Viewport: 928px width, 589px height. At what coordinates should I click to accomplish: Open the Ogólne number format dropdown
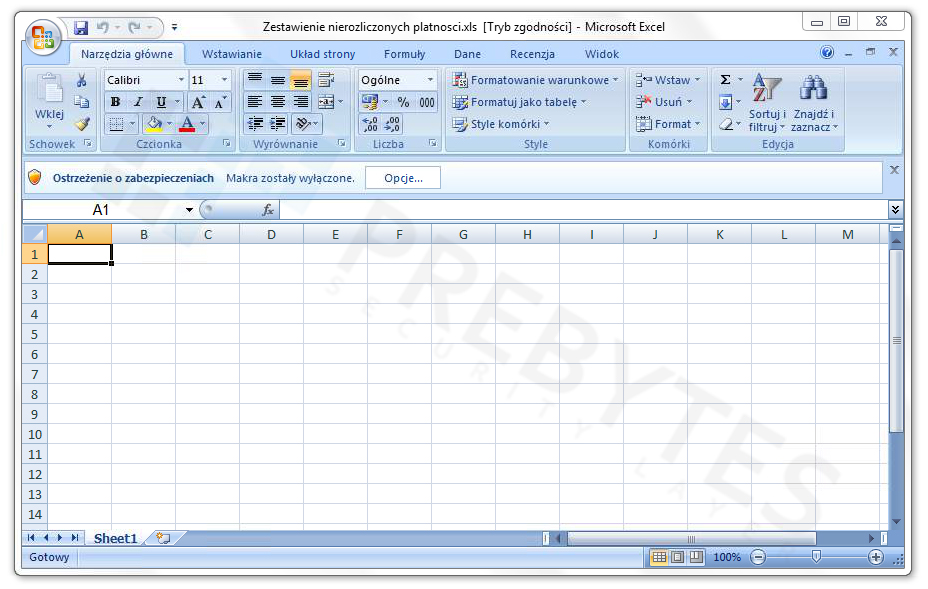(x=430, y=80)
